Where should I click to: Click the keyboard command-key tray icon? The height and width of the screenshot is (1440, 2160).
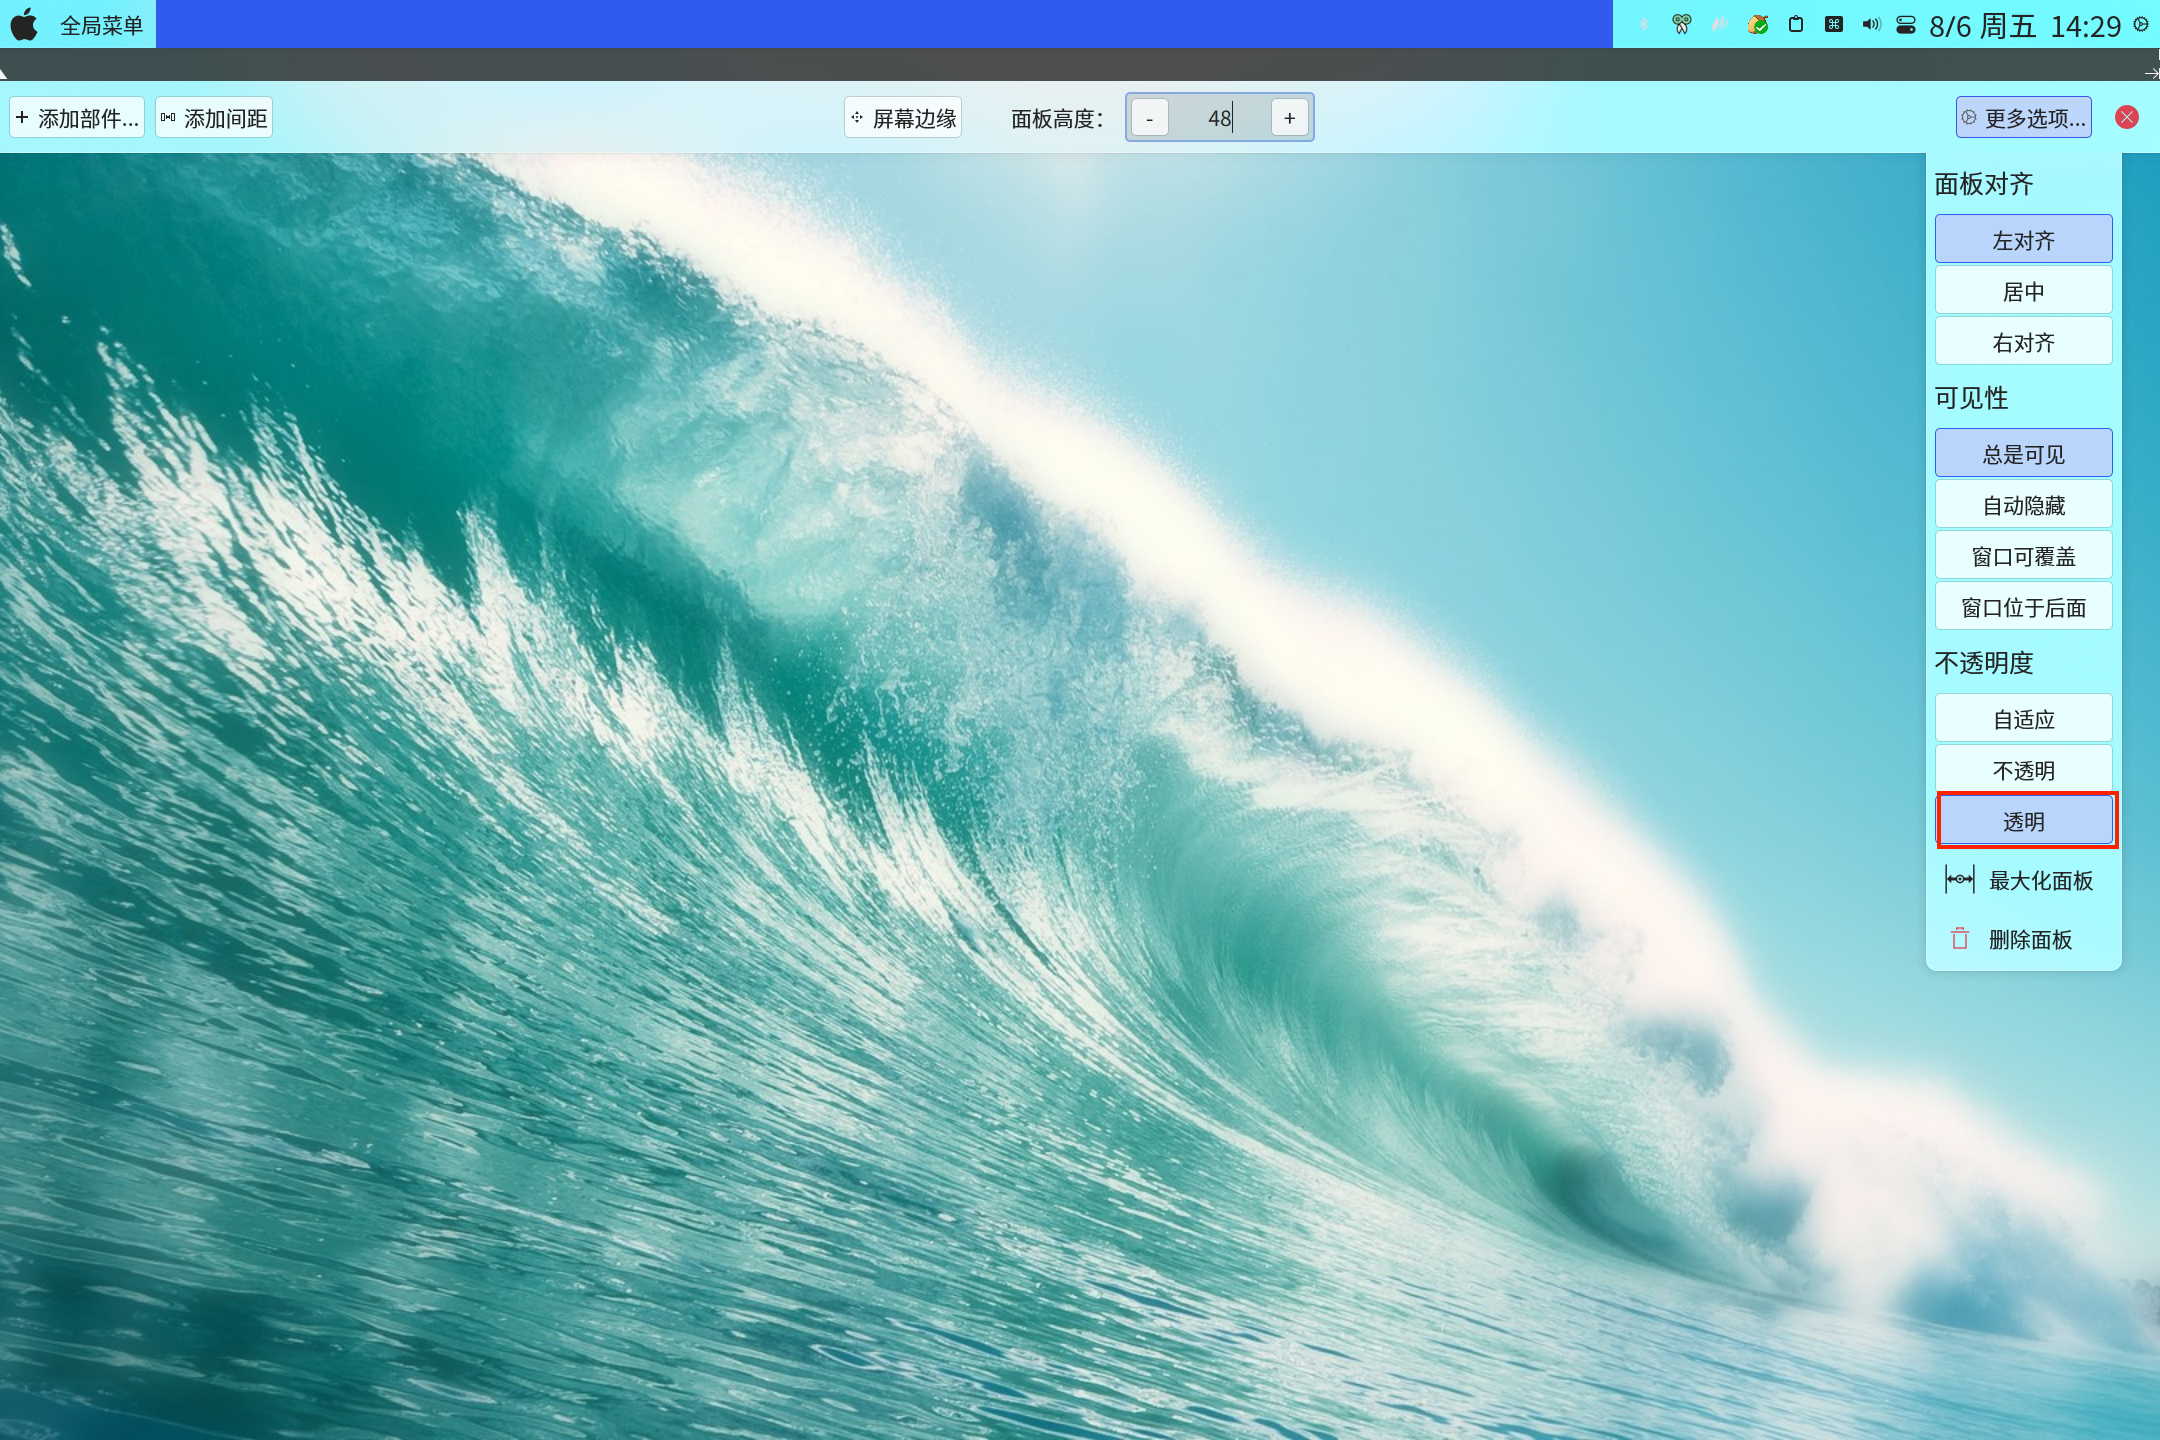(x=1834, y=25)
